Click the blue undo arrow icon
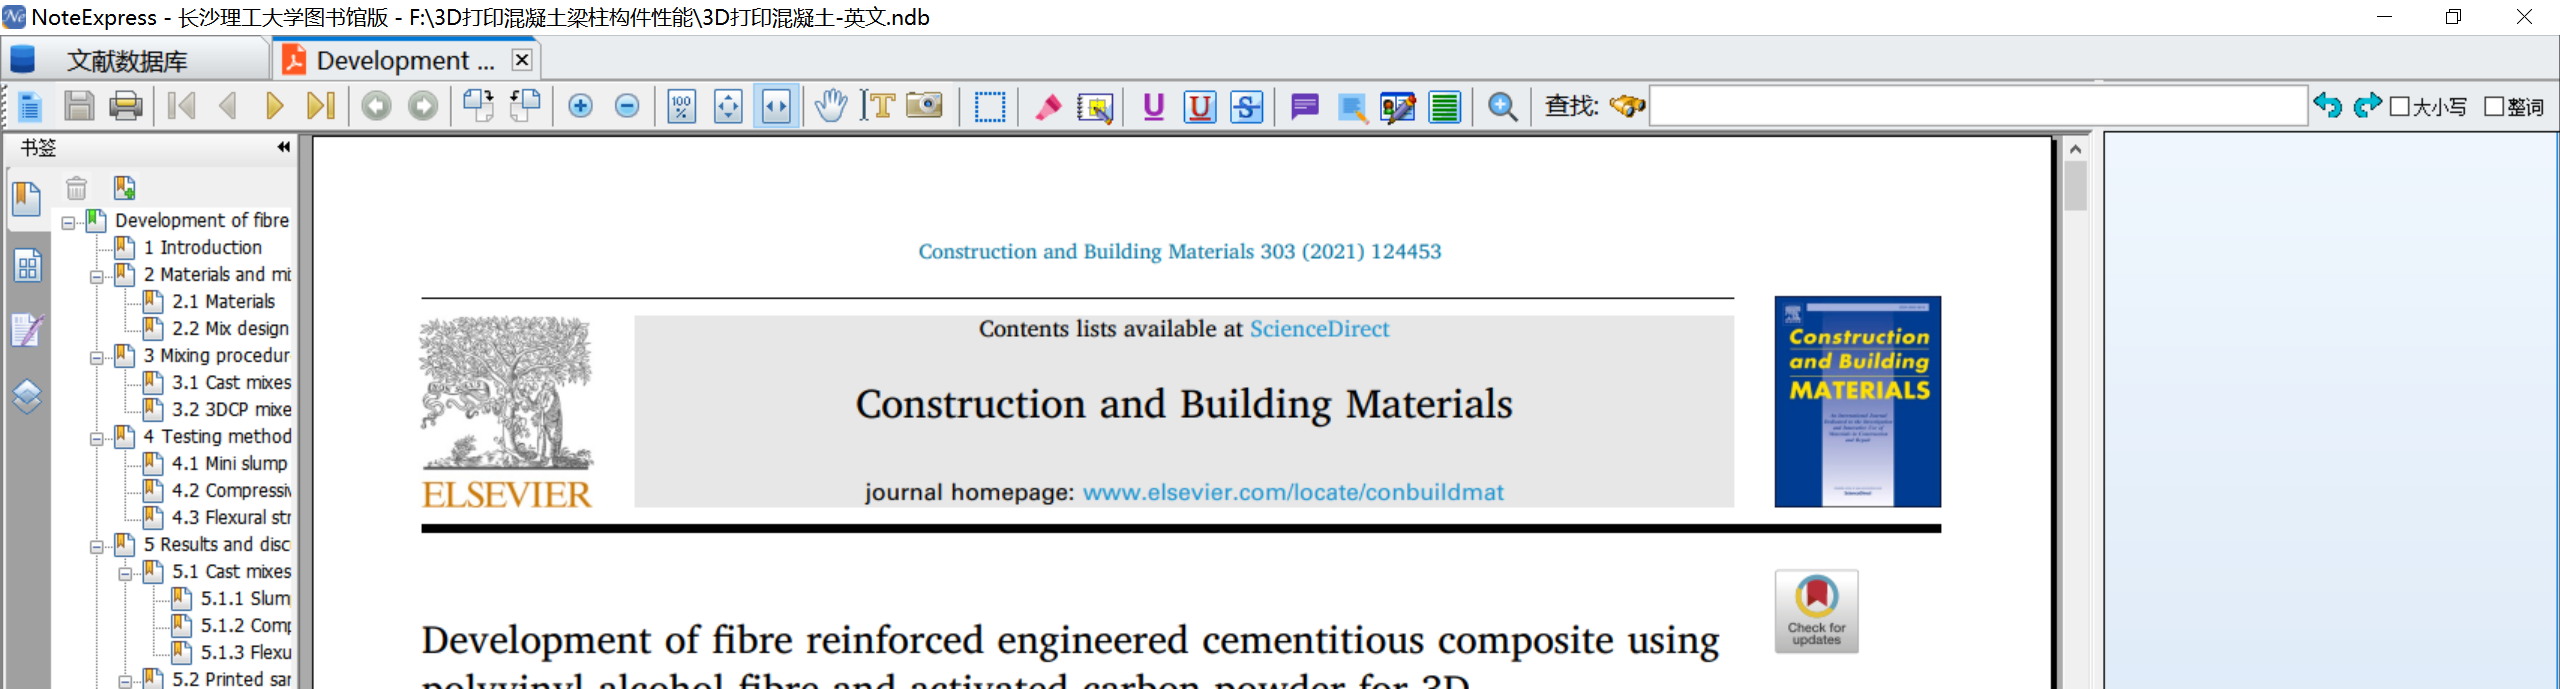The width and height of the screenshot is (2560, 689). [x=2328, y=105]
